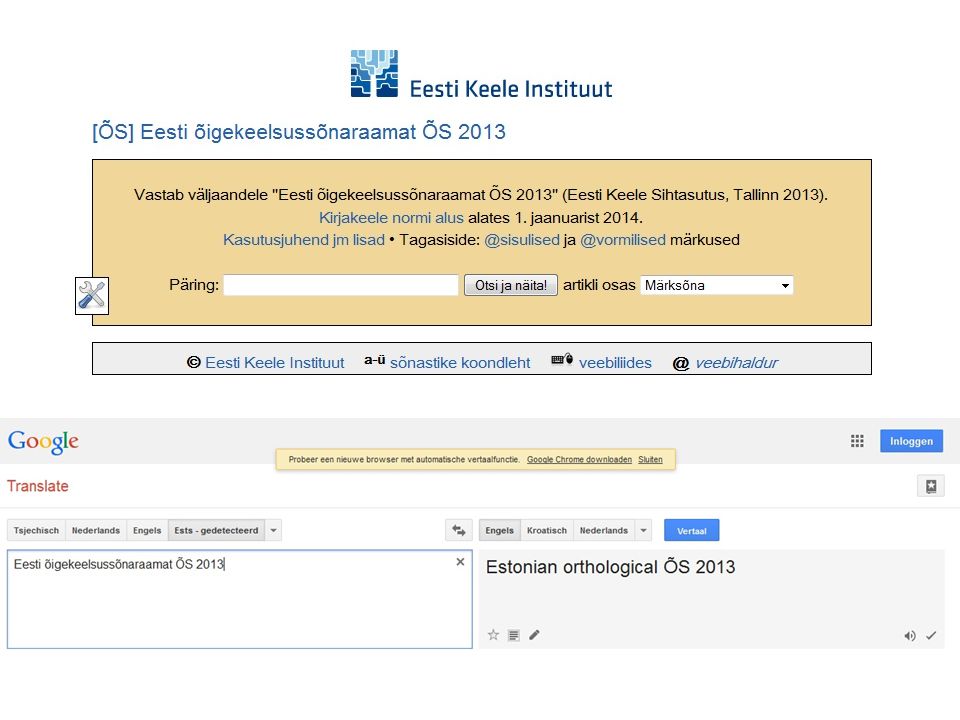
Task: Listen to the translation with the speaker icon
Action: click(910, 636)
